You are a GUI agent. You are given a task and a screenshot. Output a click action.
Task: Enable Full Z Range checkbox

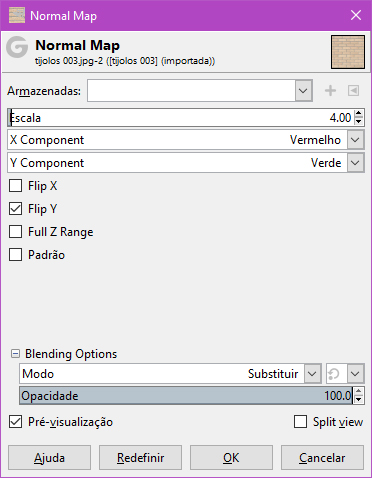(16, 232)
